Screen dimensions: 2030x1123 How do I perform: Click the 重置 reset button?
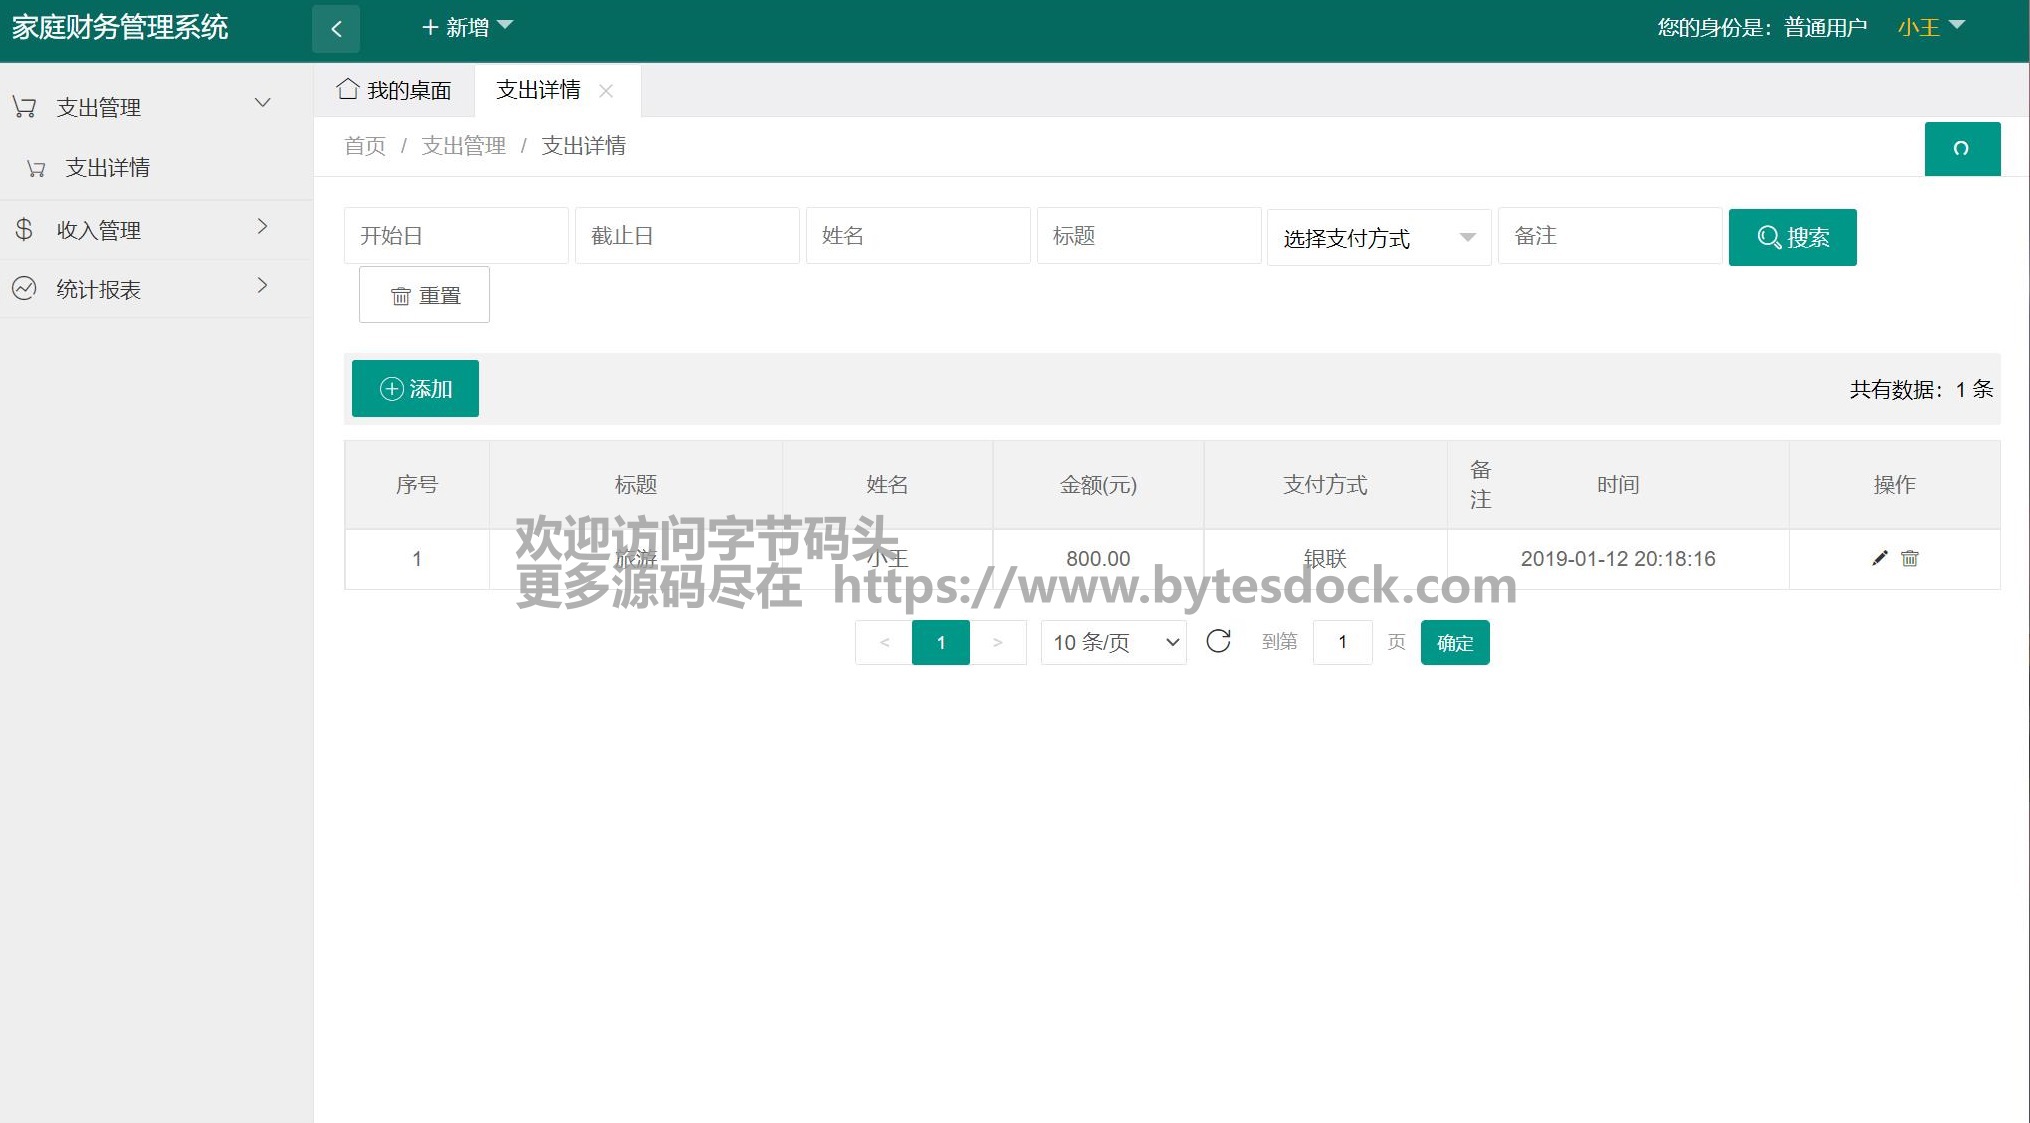coord(424,295)
